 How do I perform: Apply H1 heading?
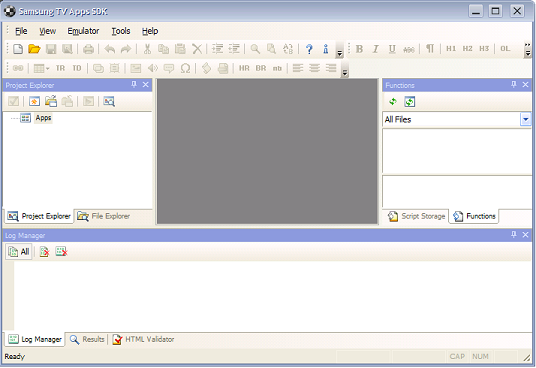[451, 49]
